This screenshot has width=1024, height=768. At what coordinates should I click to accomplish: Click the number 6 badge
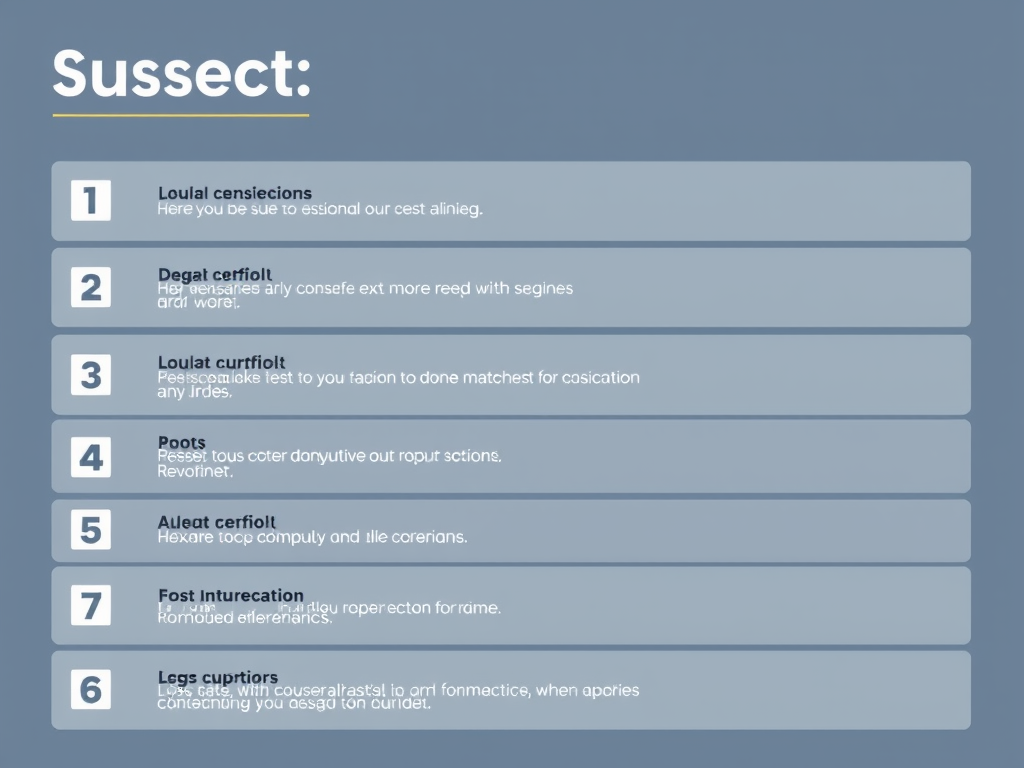tap(91, 689)
